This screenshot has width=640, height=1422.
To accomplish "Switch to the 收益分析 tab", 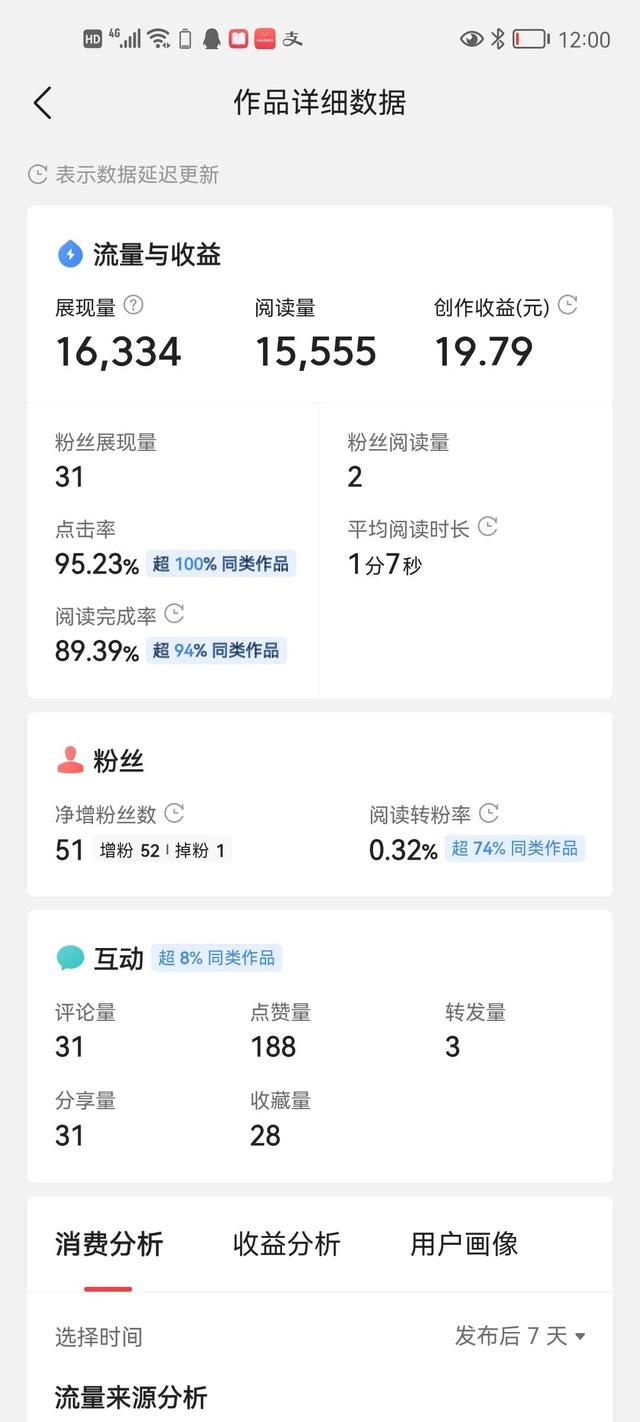I will [287, 1244].
